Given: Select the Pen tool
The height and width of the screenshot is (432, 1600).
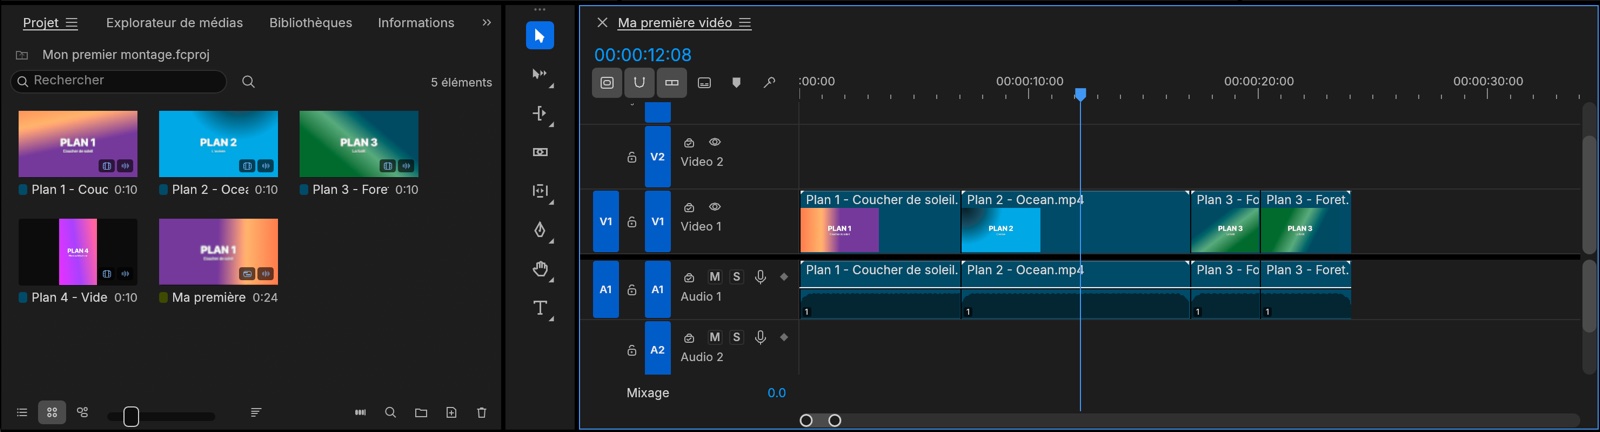Looking at the screenshot, I should [x=540, y=230].
